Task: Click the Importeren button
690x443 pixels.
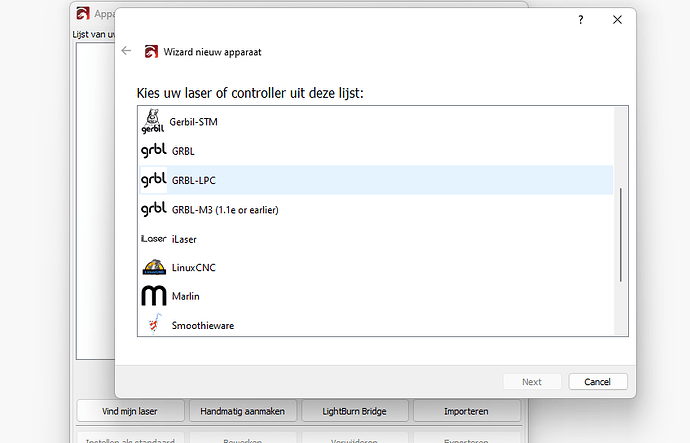Action: click(x=466, y=411)
